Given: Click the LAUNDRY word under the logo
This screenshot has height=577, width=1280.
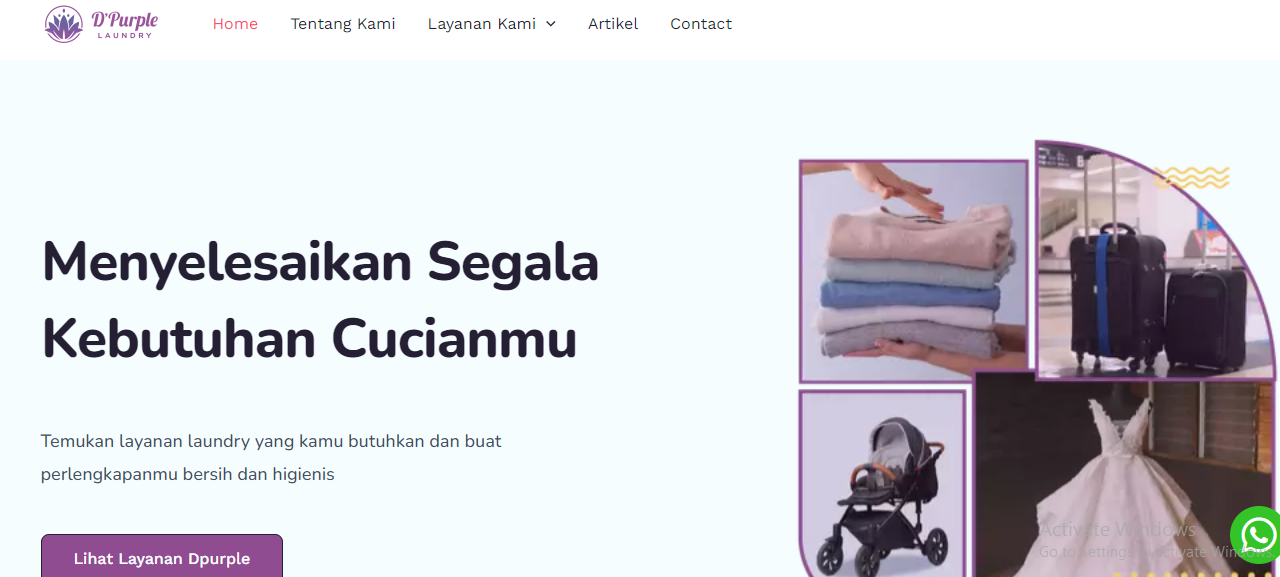Looking at the screenshot, I should click(x=125, y=36).
